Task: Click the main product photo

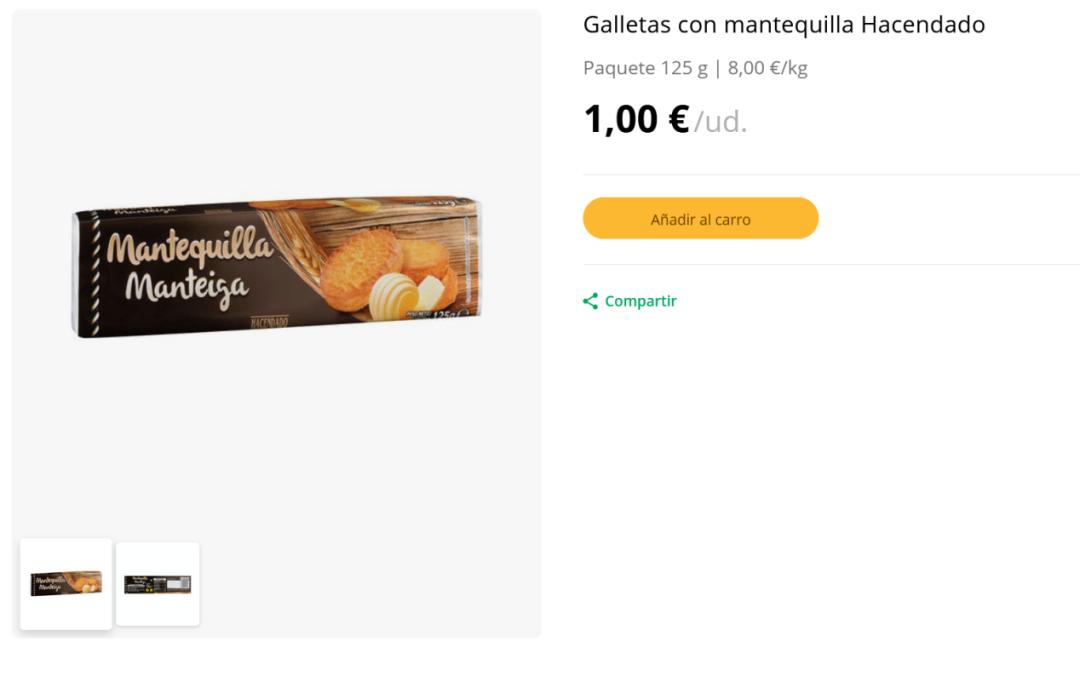Action: [276, 268]
